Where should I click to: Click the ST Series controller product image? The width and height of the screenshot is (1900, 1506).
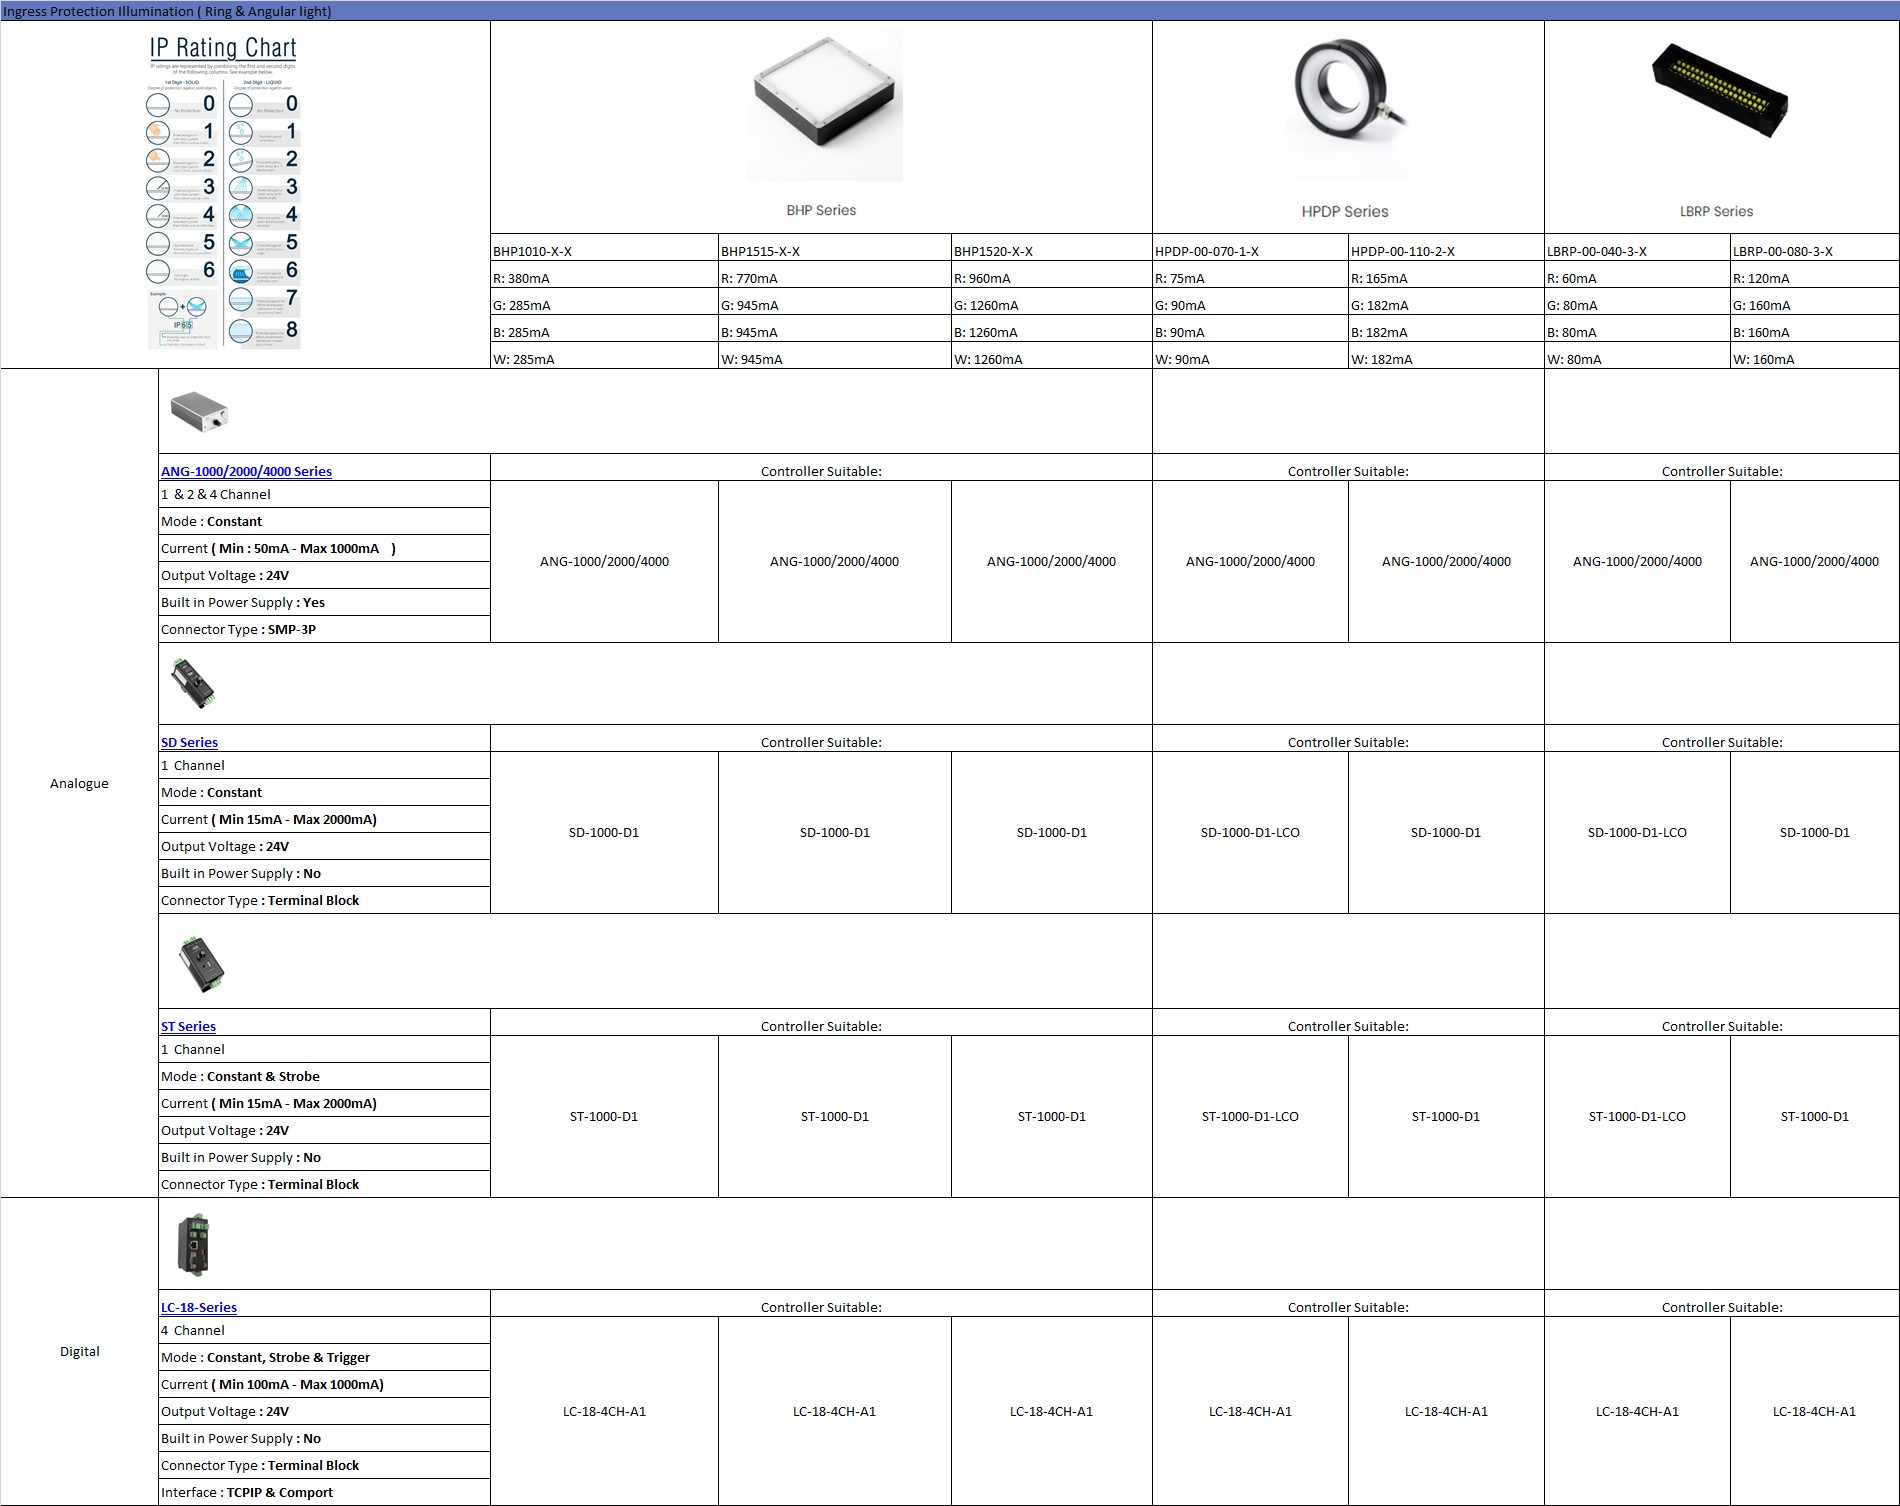click(201, 964)
